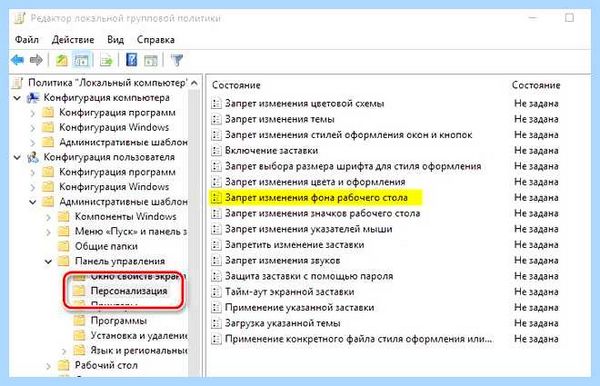The height and width of the screenshot is (386, 600).
Task: Click the Конфигурация компьютера computer icon
Action: [33, 98]
